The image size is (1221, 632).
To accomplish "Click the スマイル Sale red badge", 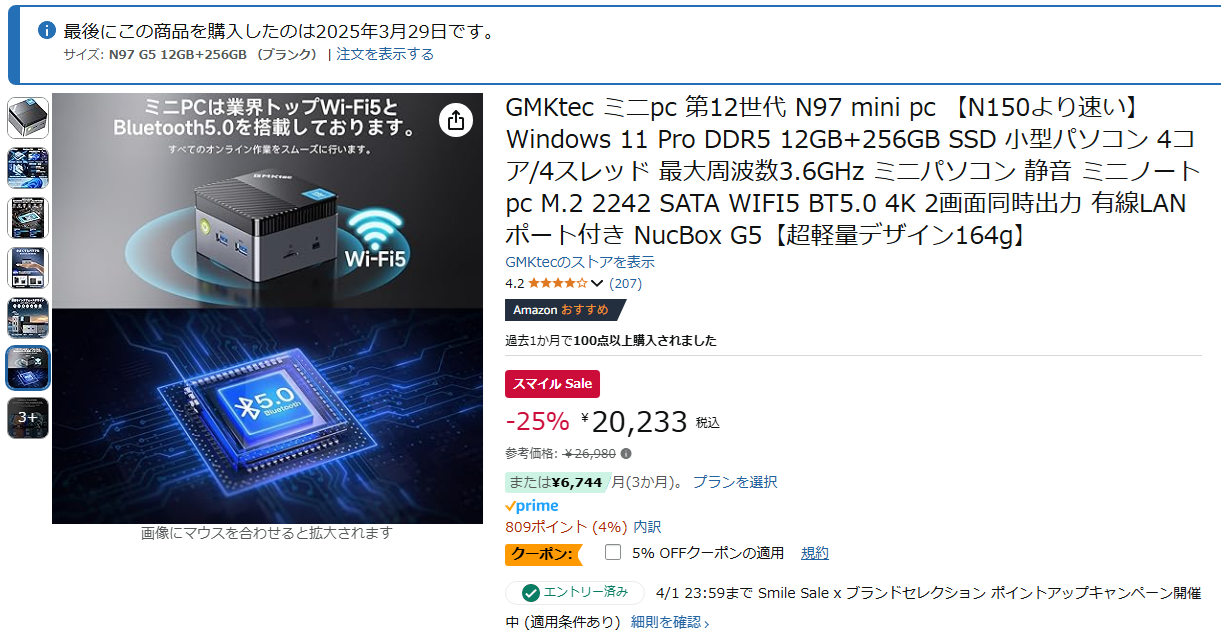I will (552, 383).
